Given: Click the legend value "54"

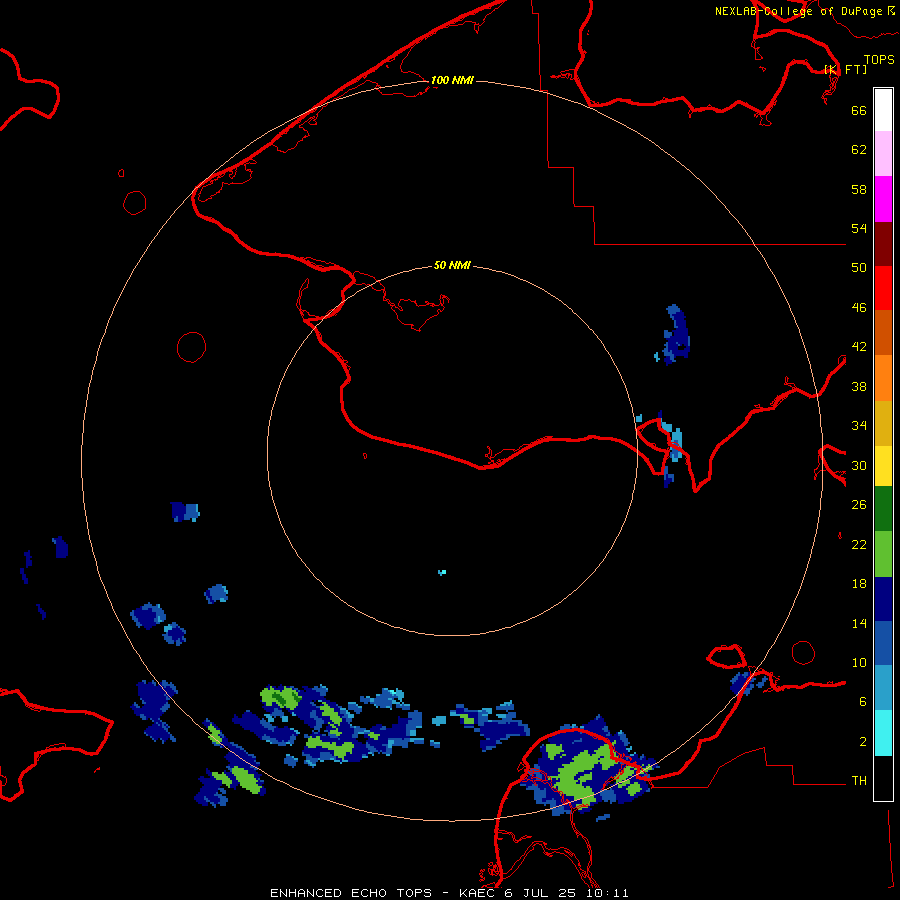Looking at the screenshot, I should [859, 228].
